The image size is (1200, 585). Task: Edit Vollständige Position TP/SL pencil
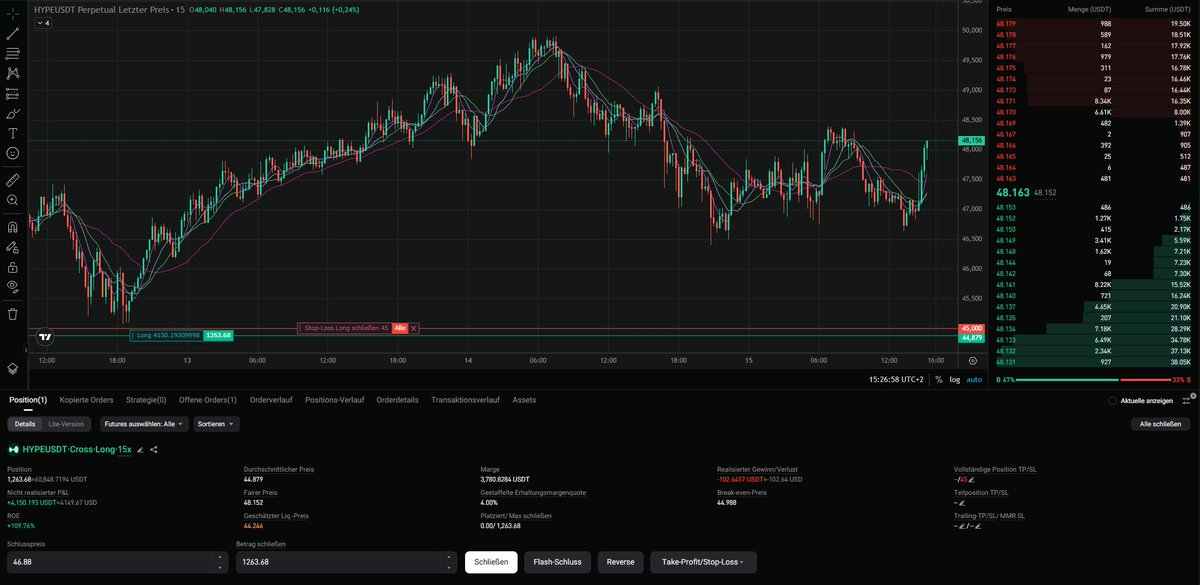tap(971, 479)
